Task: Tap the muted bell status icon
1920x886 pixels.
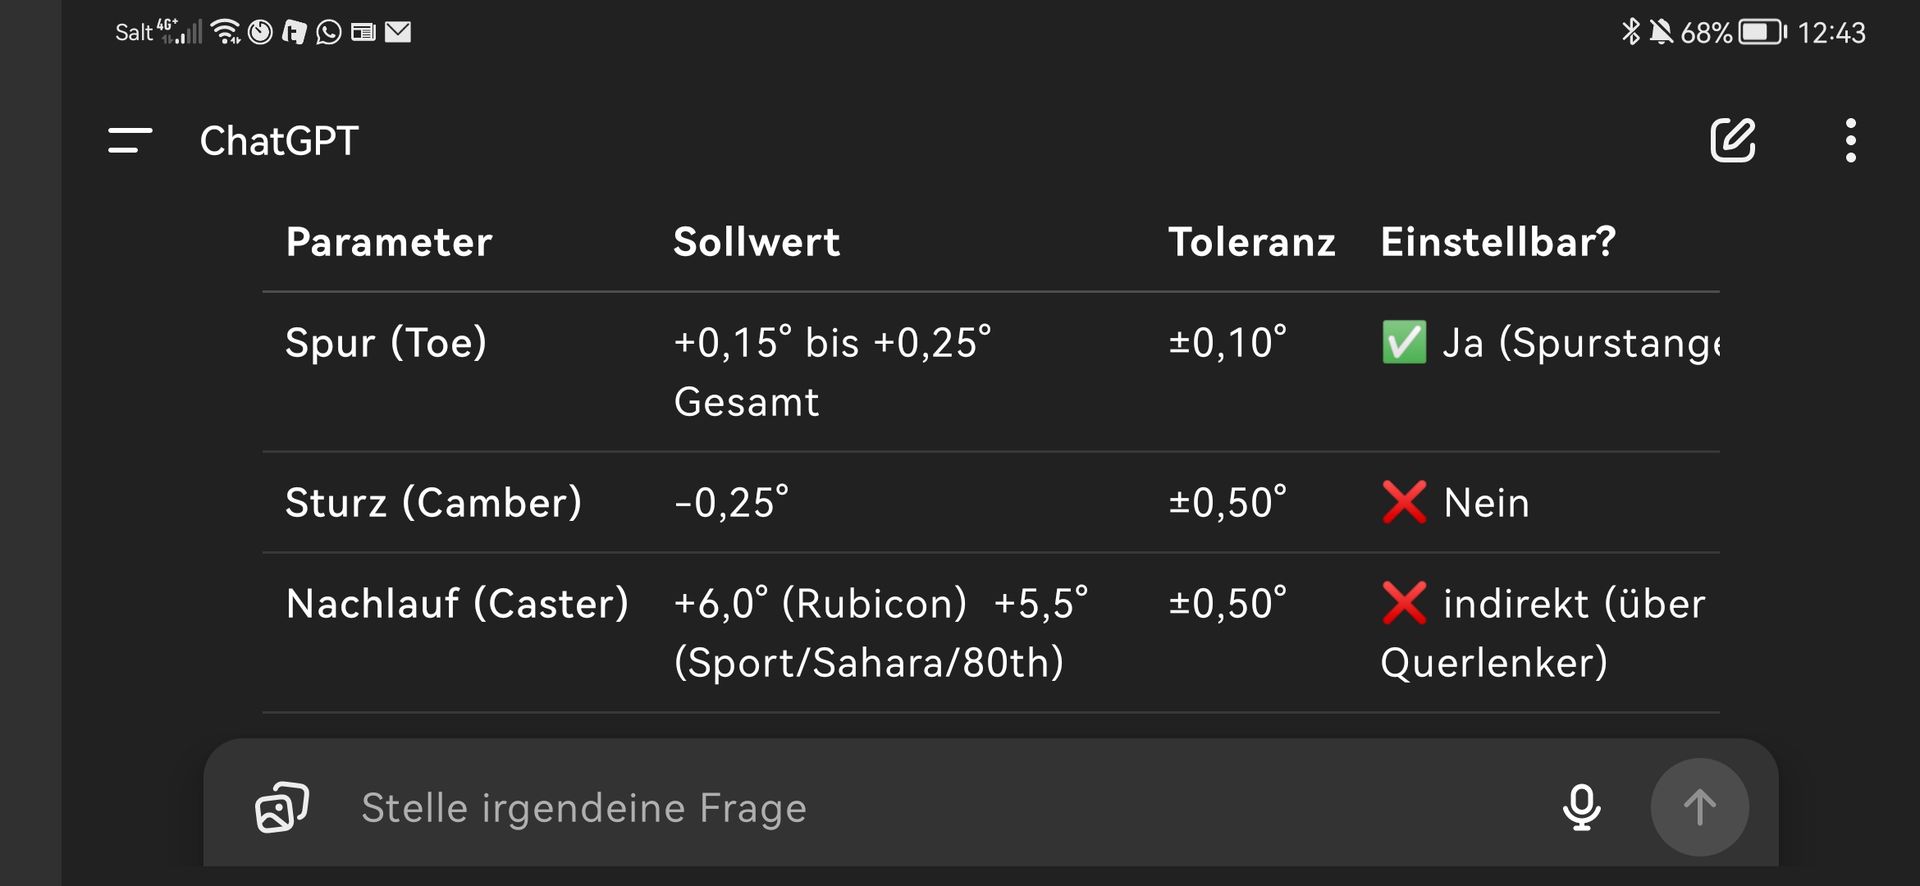Action: point(1660,32)
